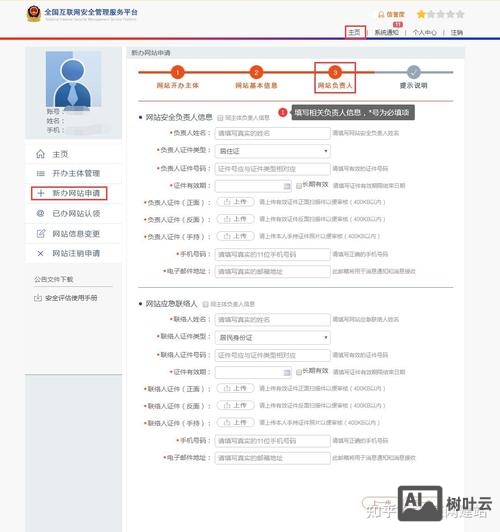Focus the 负责人姓名 input field
This screenshot has height=532, width=500.
pyautogui.click(x=273, y=133)
